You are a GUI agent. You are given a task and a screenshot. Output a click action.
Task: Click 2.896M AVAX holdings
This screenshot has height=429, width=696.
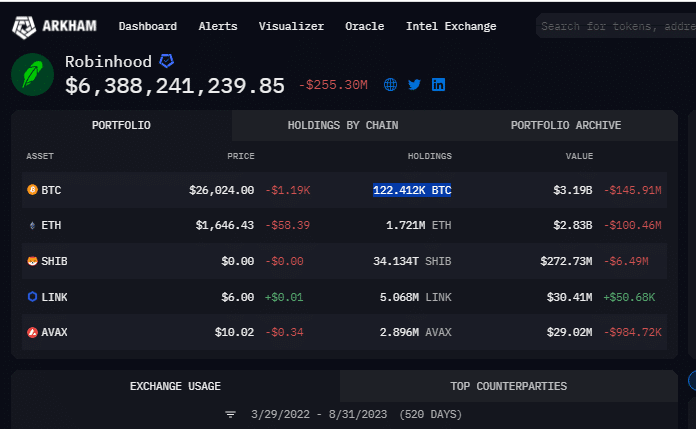415,332
